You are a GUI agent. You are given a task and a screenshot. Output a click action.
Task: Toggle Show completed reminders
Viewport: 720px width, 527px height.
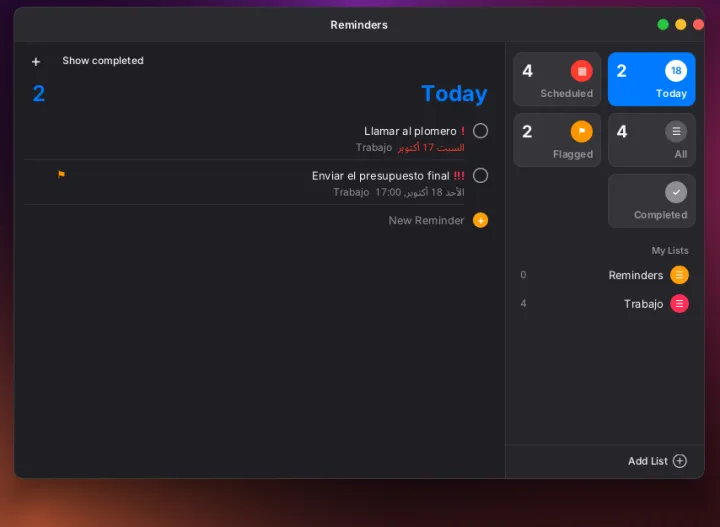103,61
